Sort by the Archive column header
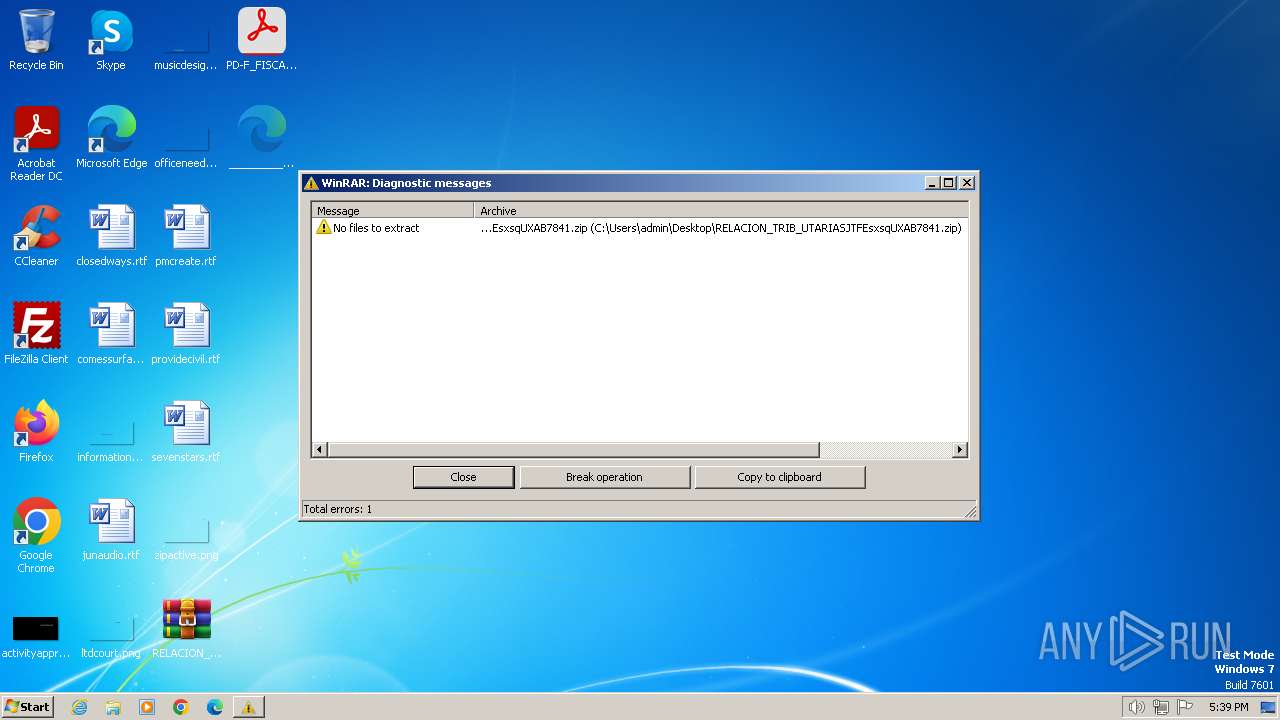1280x720 pixels. tap(721, 211)
